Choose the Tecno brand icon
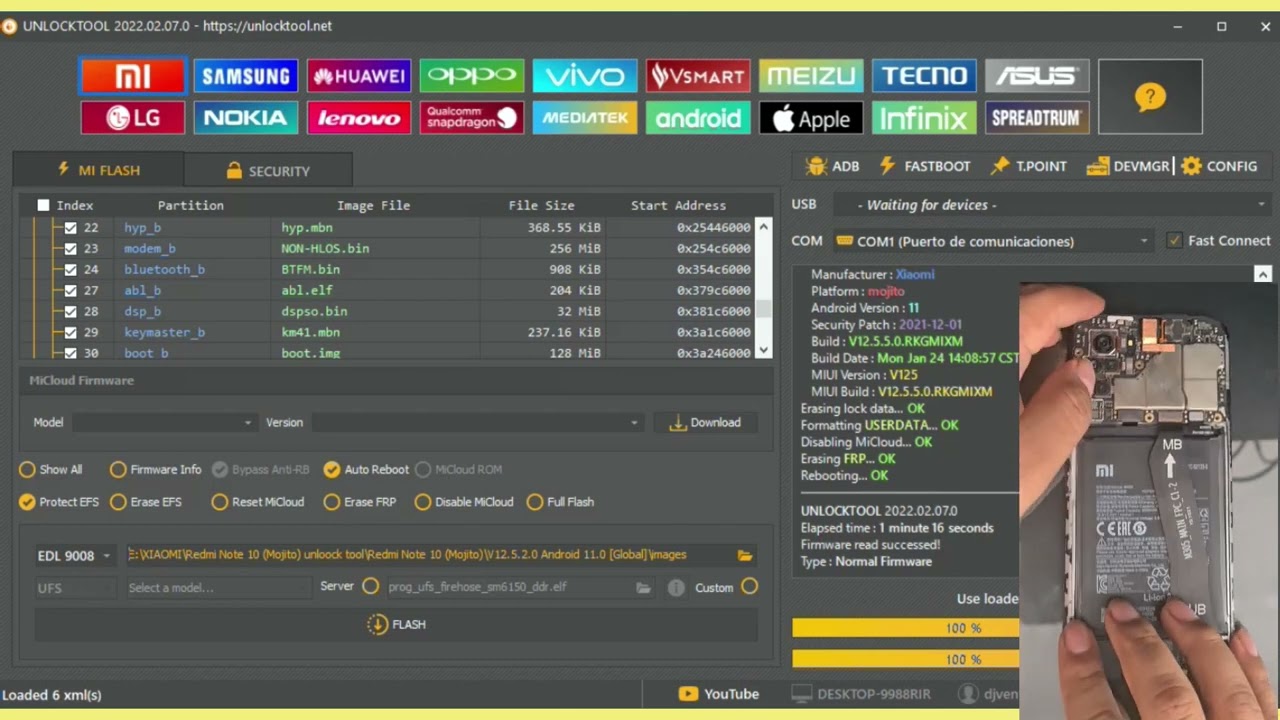Screen dimensions: 1280x720 [924, 76]
